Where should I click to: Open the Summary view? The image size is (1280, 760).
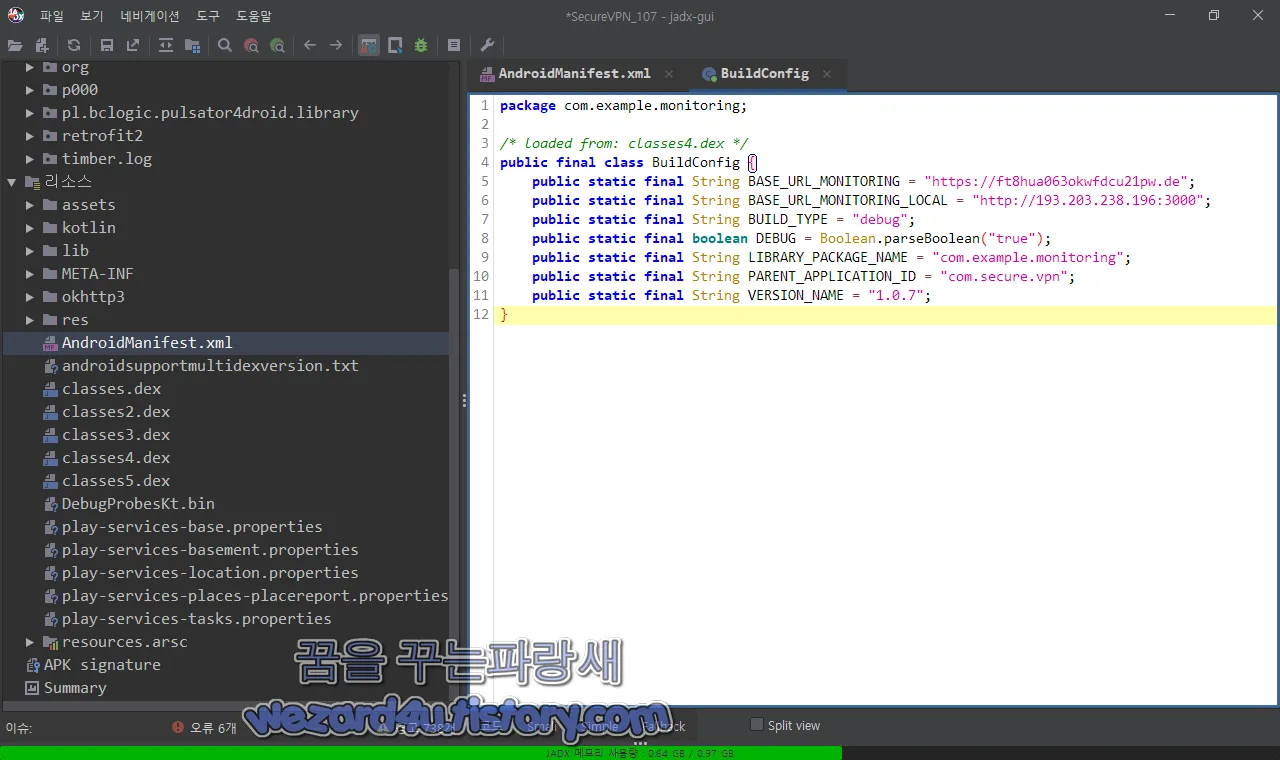point(73,687)
